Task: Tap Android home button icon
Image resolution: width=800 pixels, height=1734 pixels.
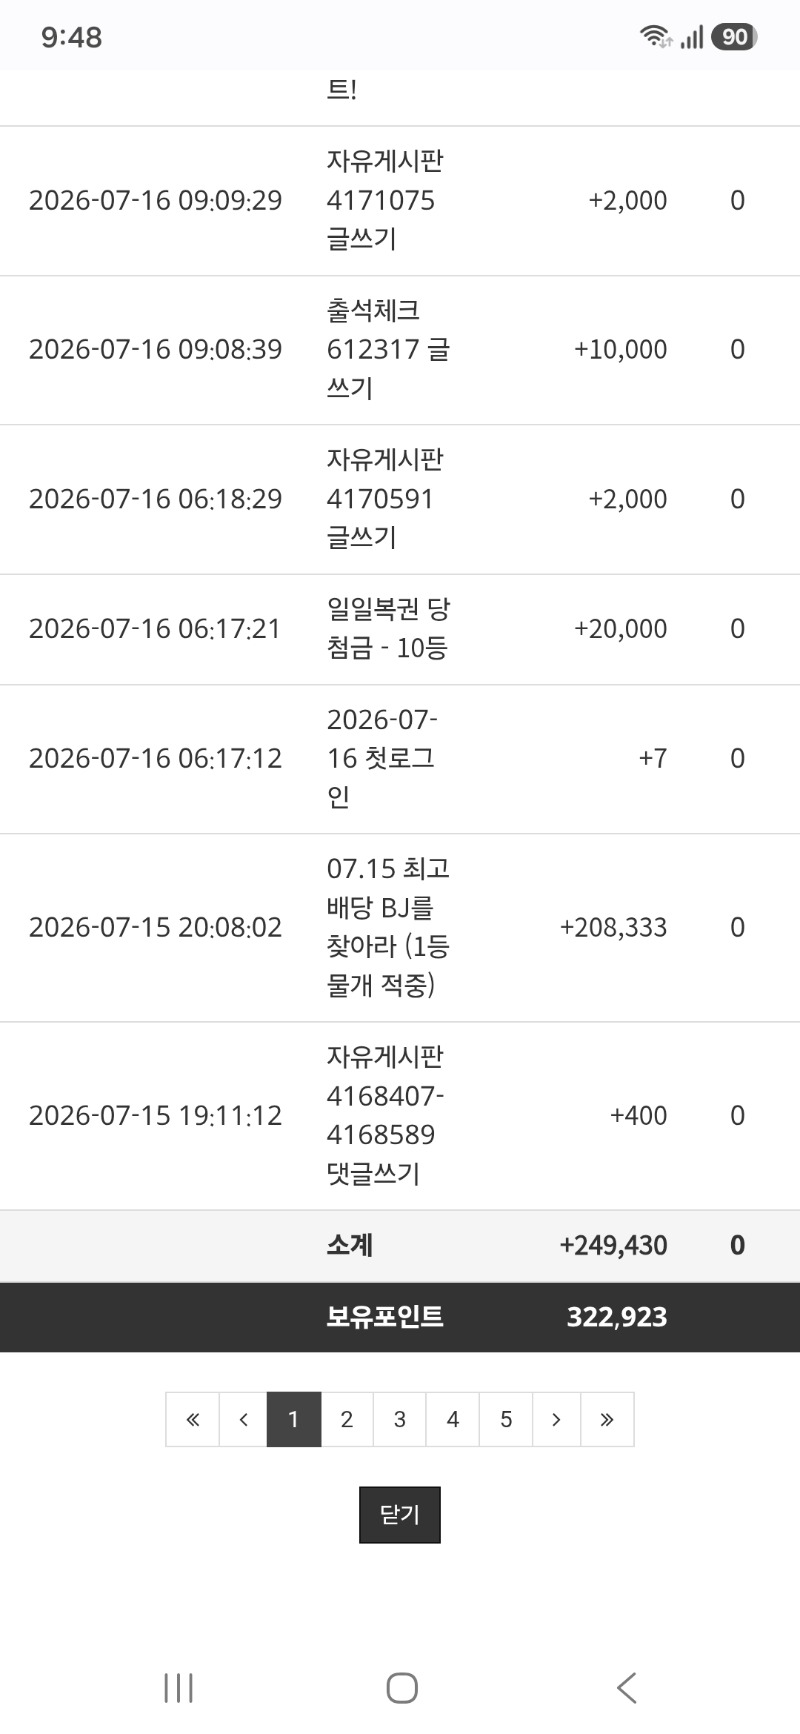Action: coord(402,1688)
